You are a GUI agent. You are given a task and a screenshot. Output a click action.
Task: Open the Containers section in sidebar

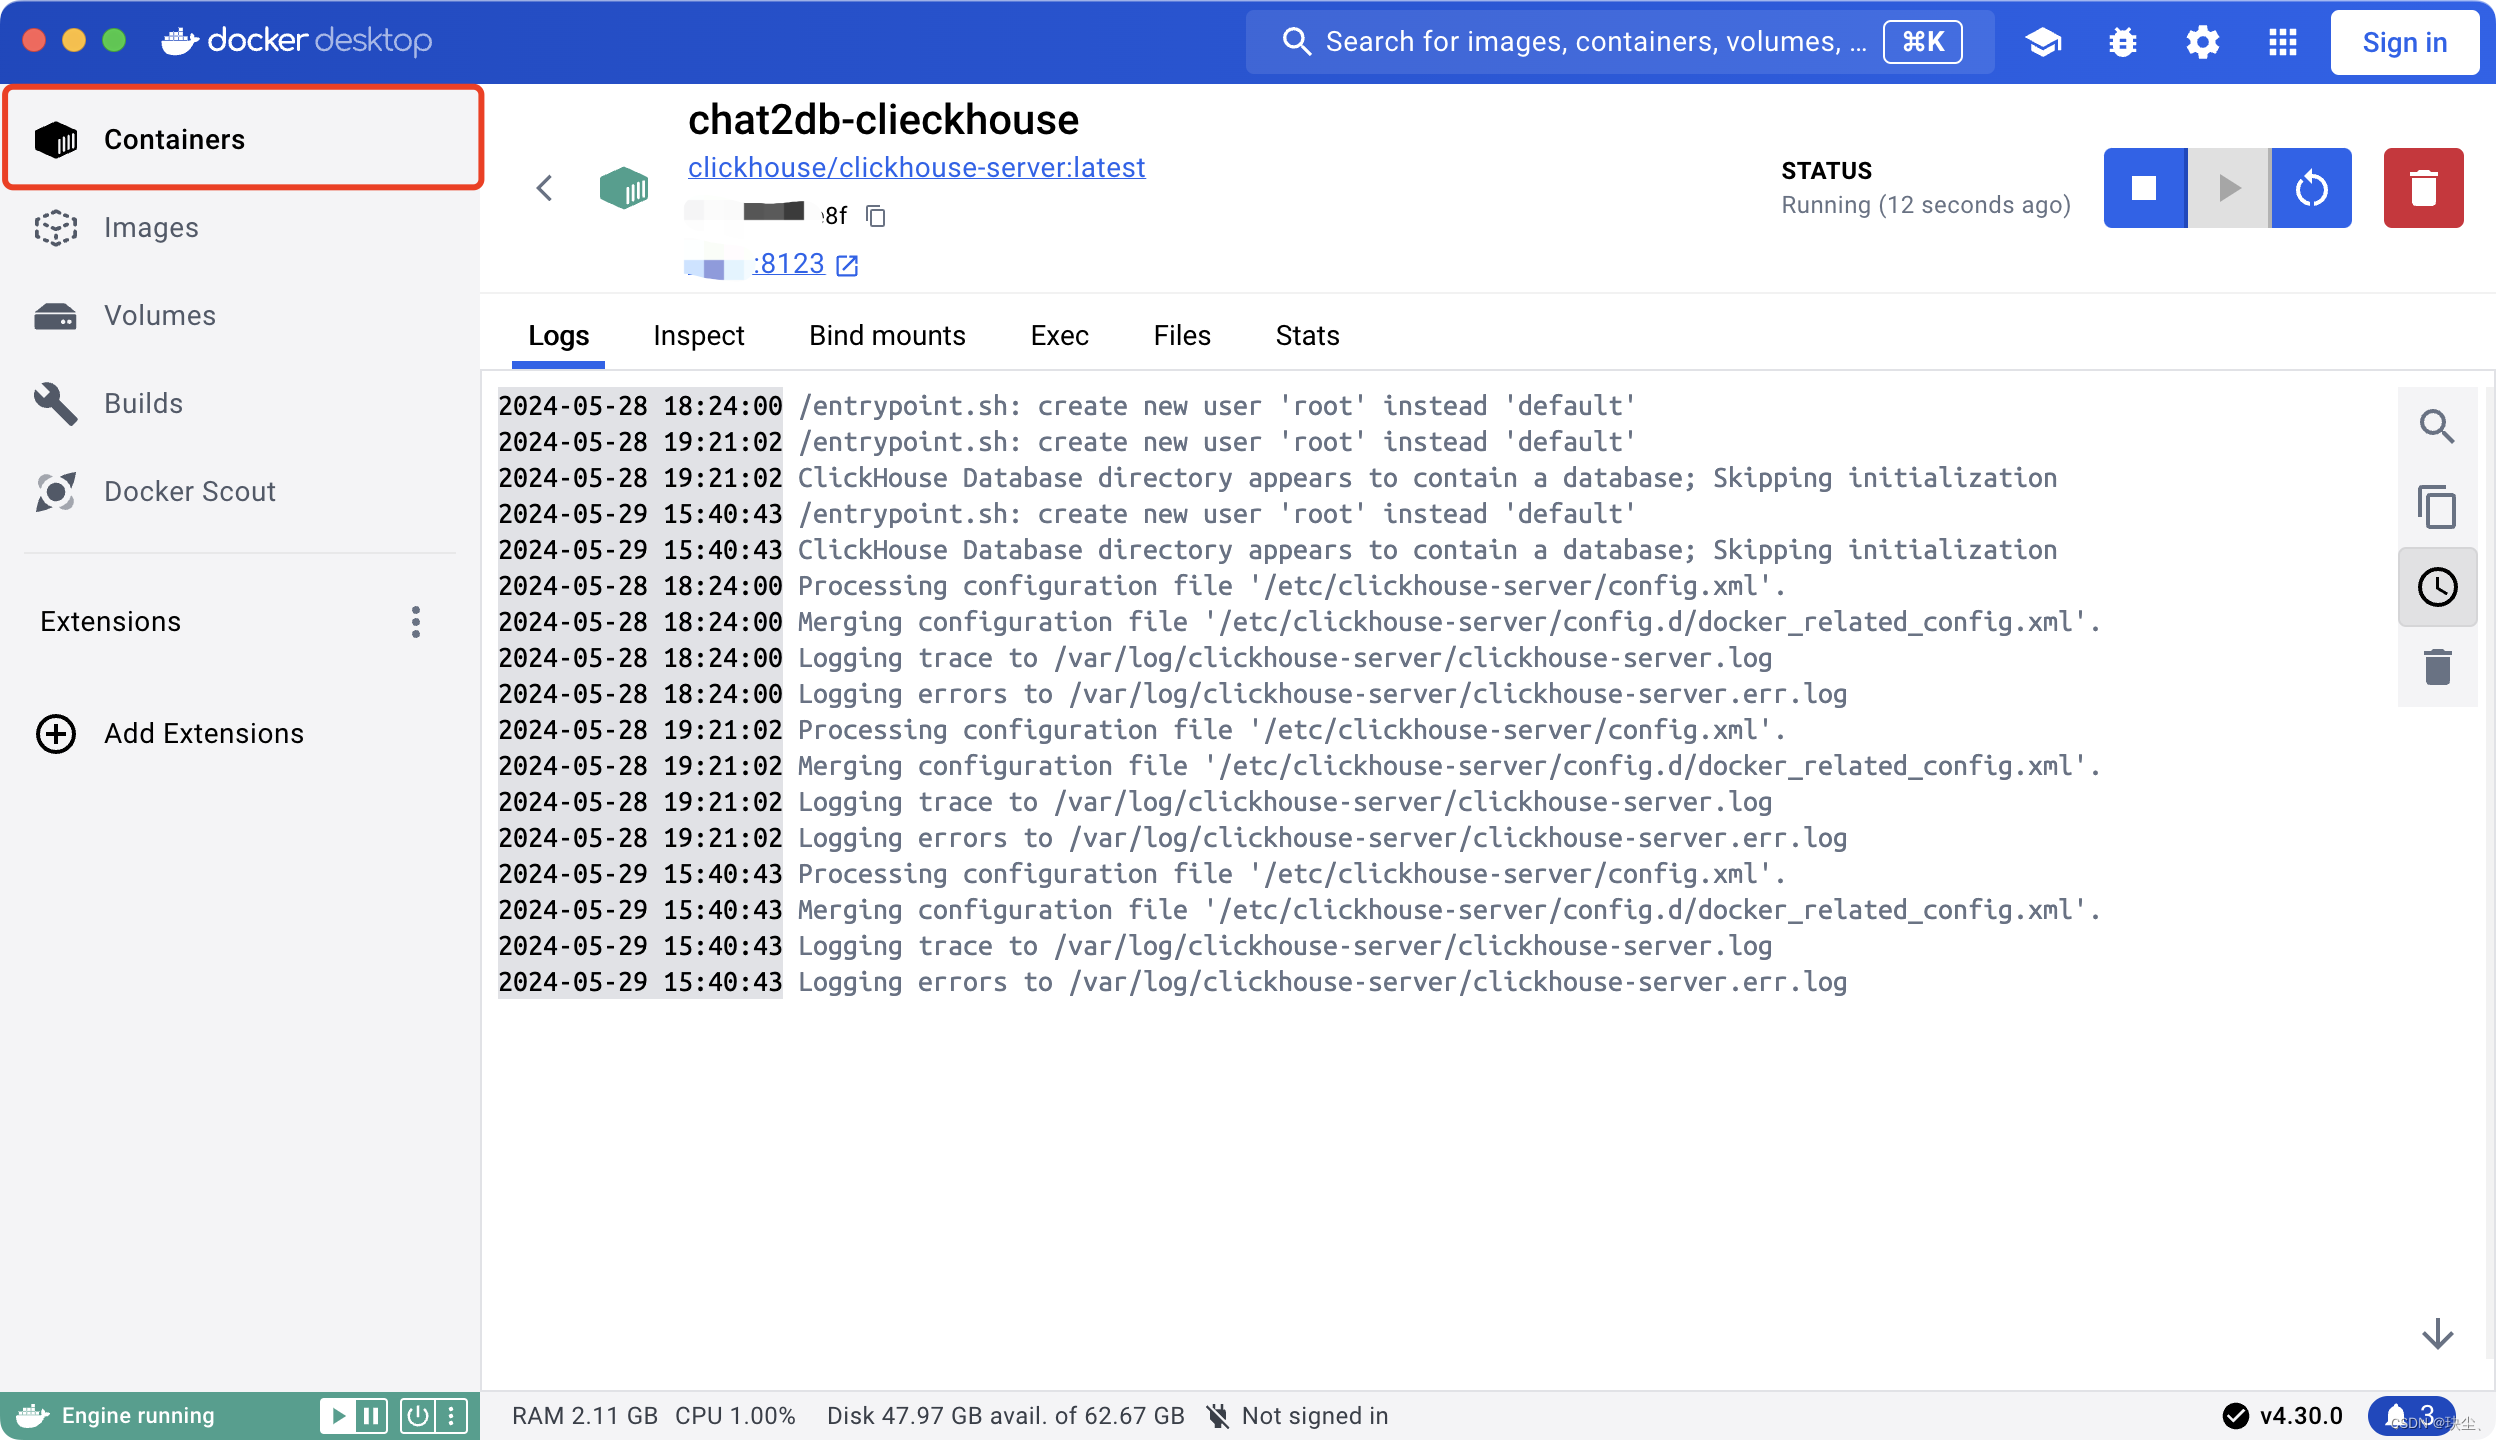(x=243, y=139)
